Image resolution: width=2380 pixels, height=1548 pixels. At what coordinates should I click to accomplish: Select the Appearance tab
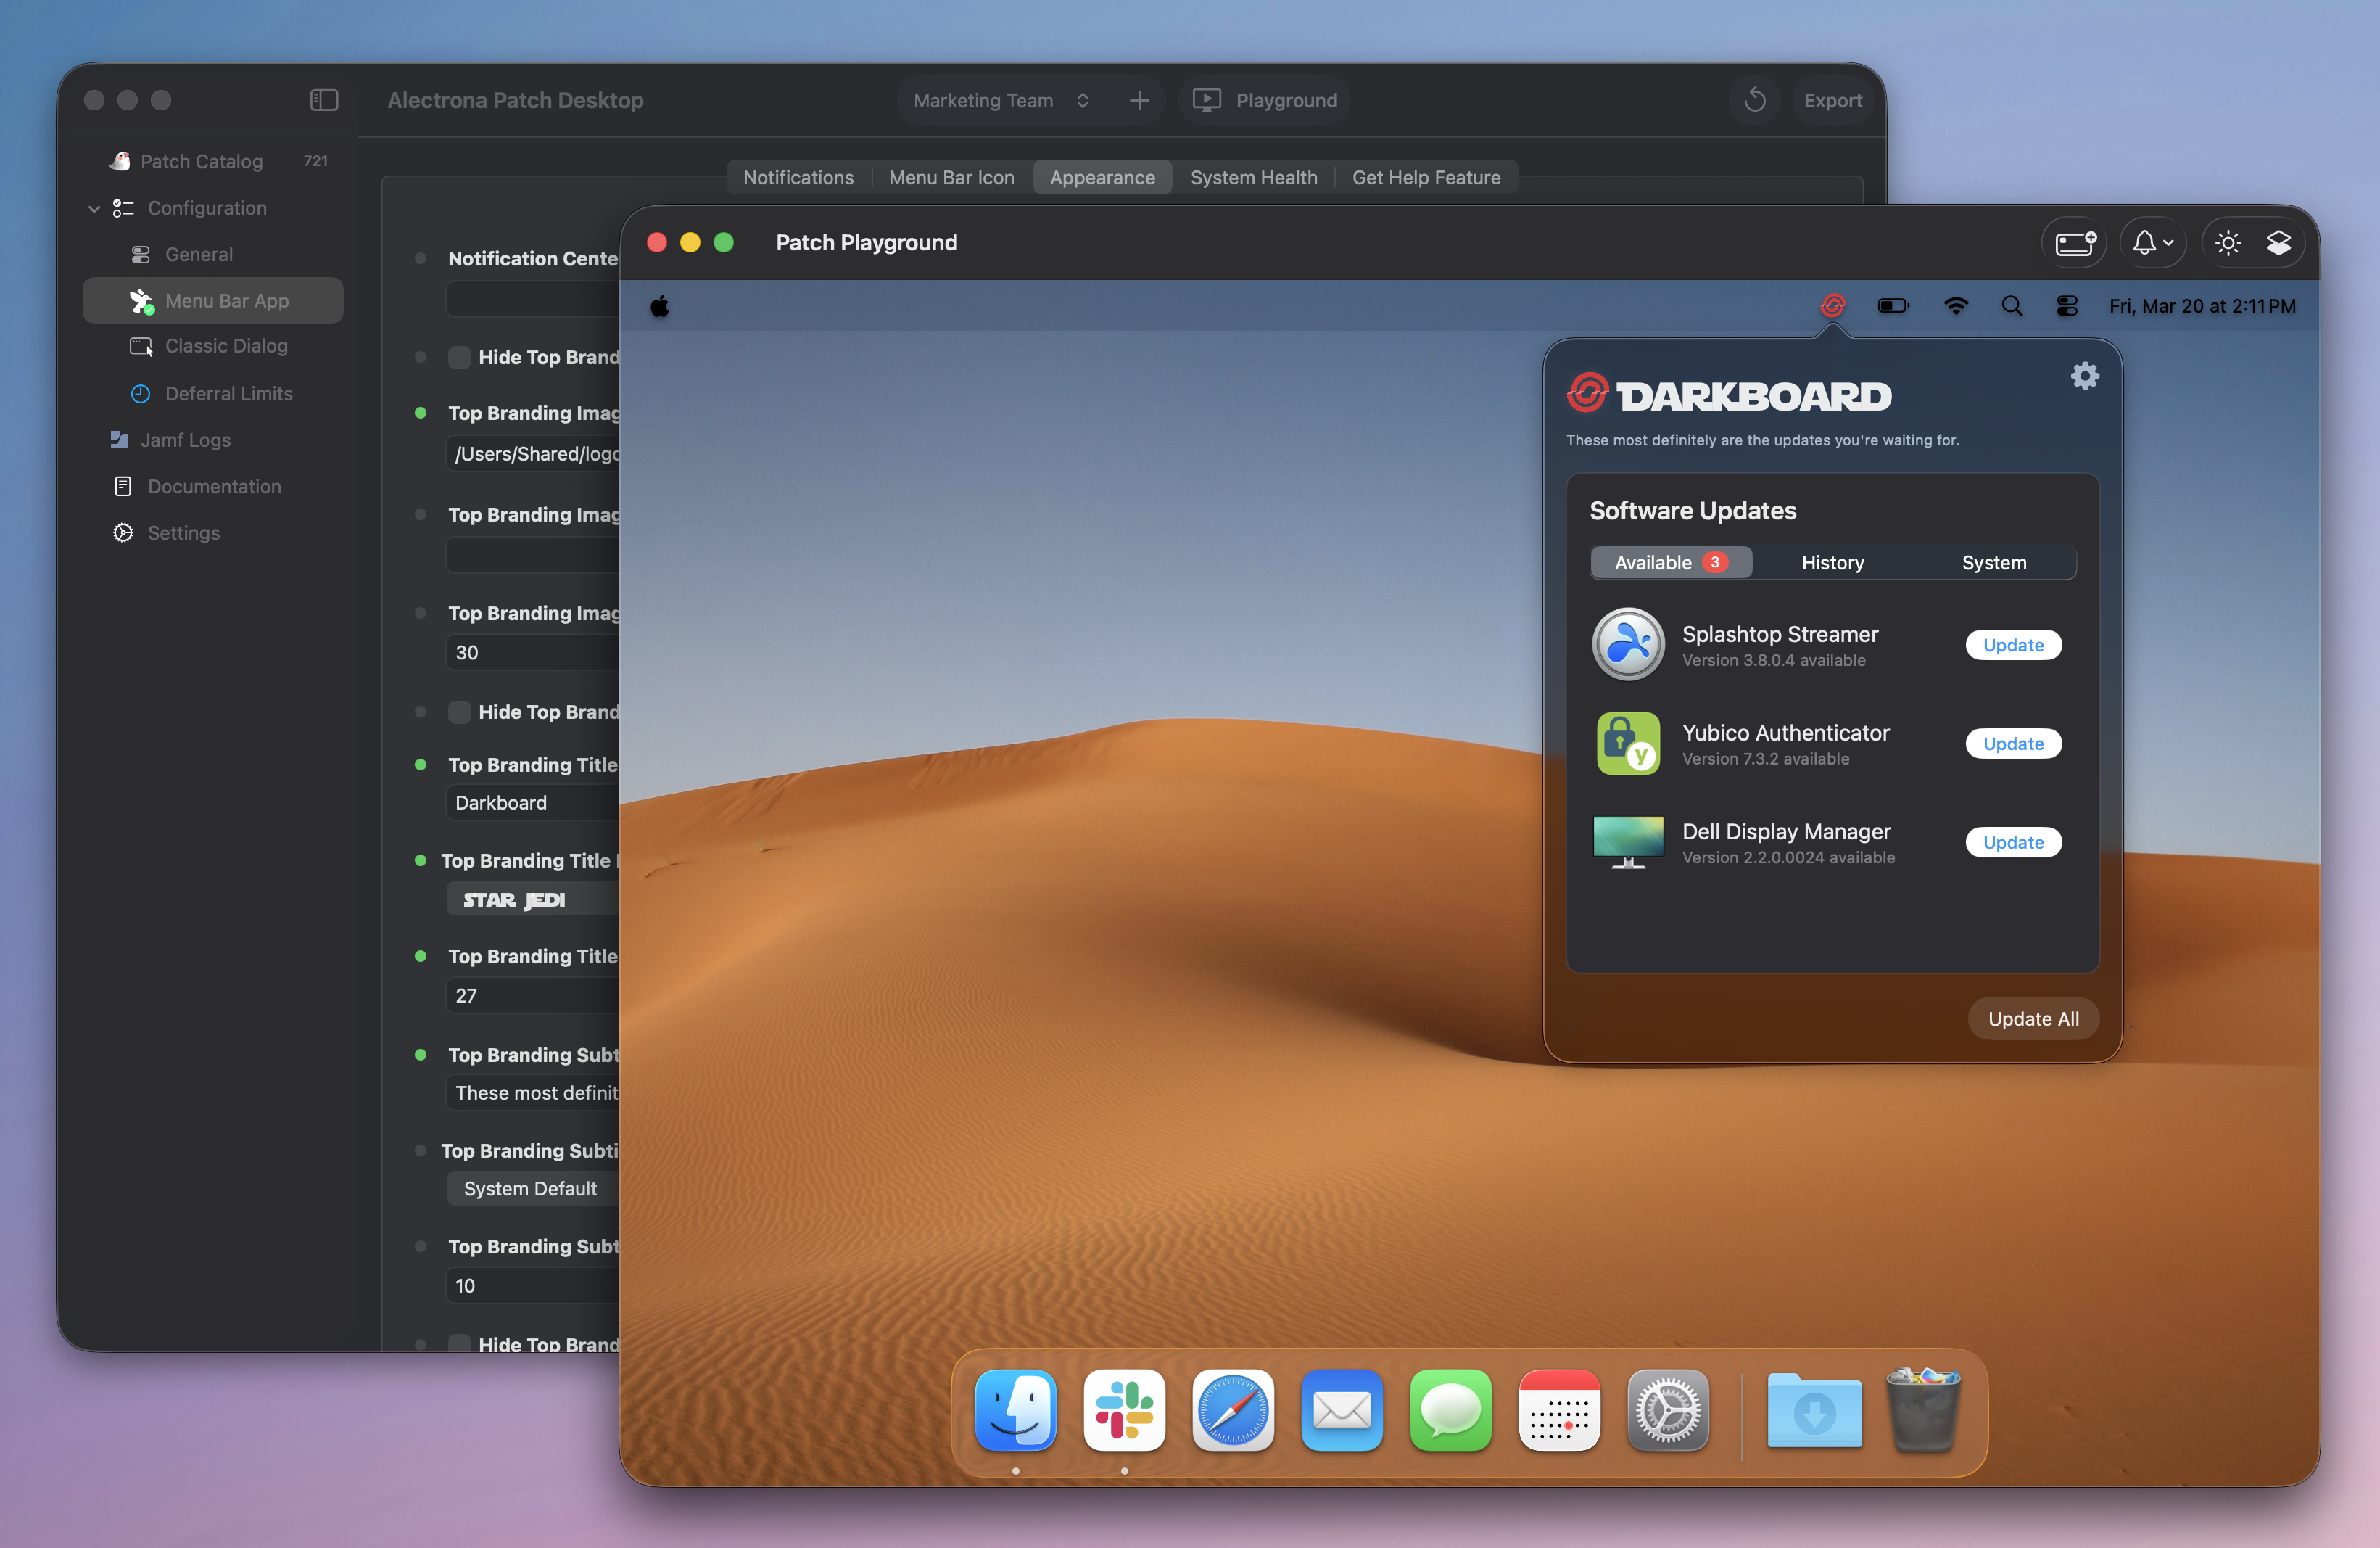[x=1102, y=177]
